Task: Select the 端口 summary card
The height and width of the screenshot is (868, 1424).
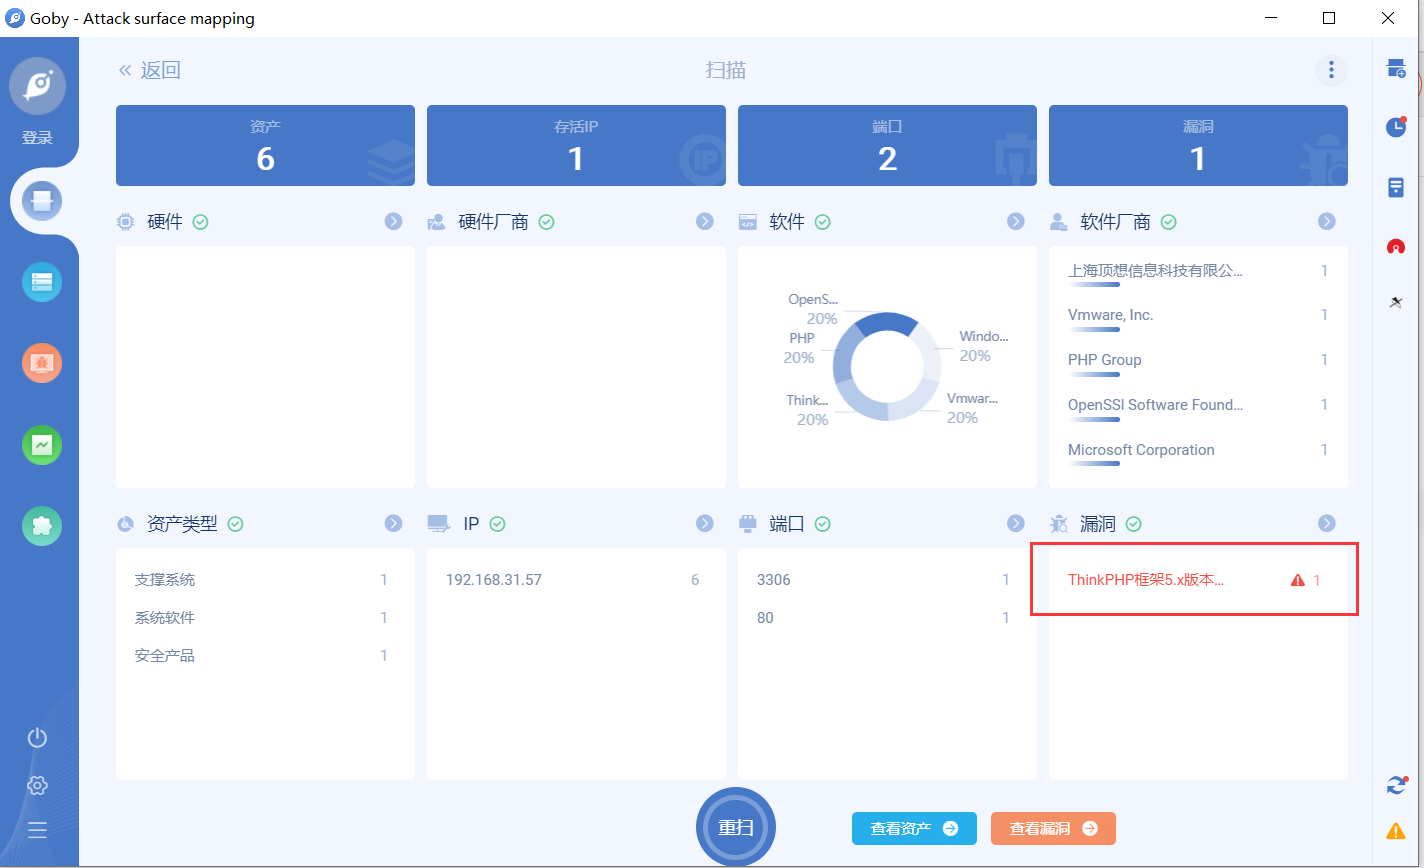Action: tap(887, 145)
